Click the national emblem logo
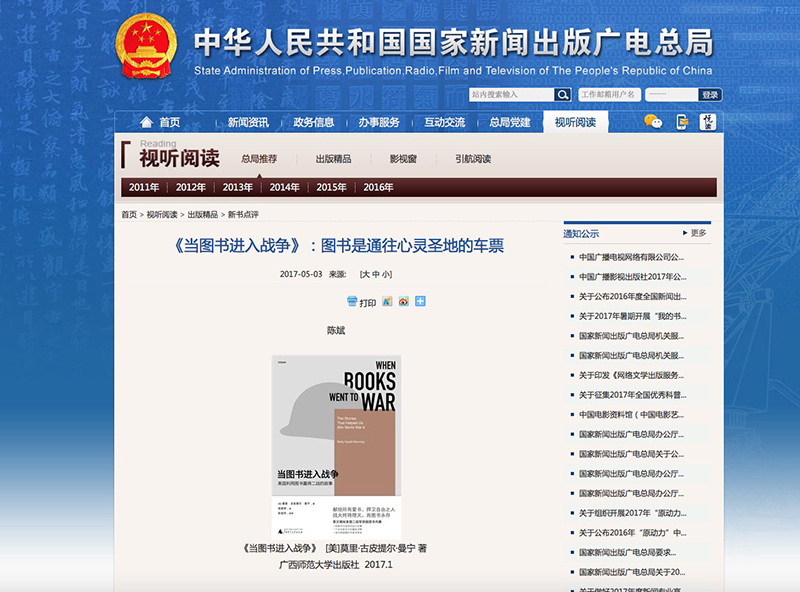Screen dimensions: 800x592 coord(146,46)
